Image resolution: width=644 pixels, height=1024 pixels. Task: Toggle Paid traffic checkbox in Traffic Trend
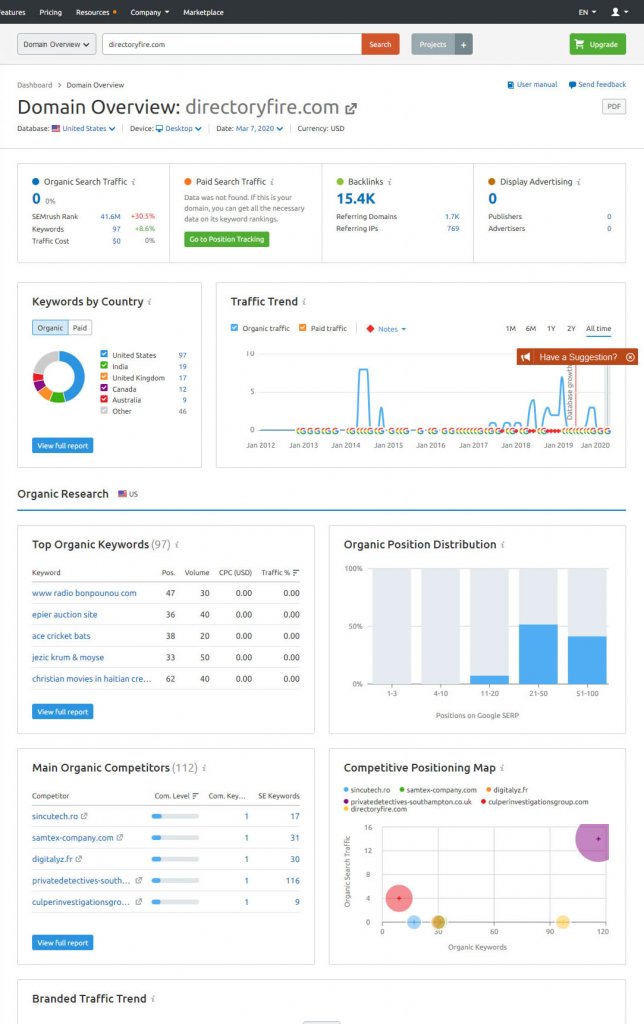coord(302,328)
